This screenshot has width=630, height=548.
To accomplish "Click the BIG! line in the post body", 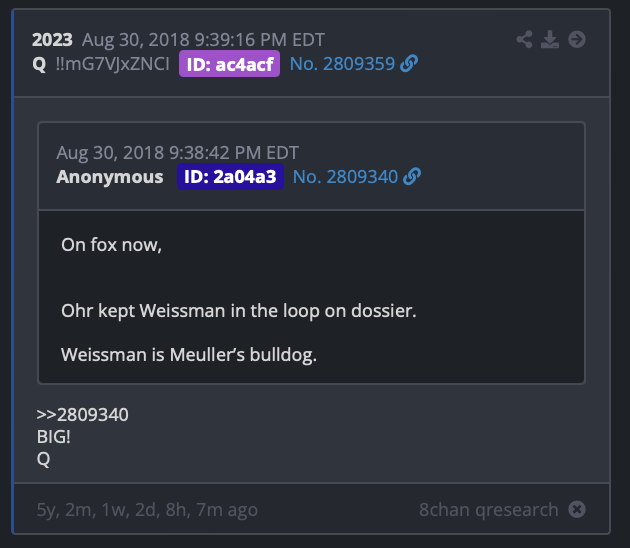I will 53,437.
